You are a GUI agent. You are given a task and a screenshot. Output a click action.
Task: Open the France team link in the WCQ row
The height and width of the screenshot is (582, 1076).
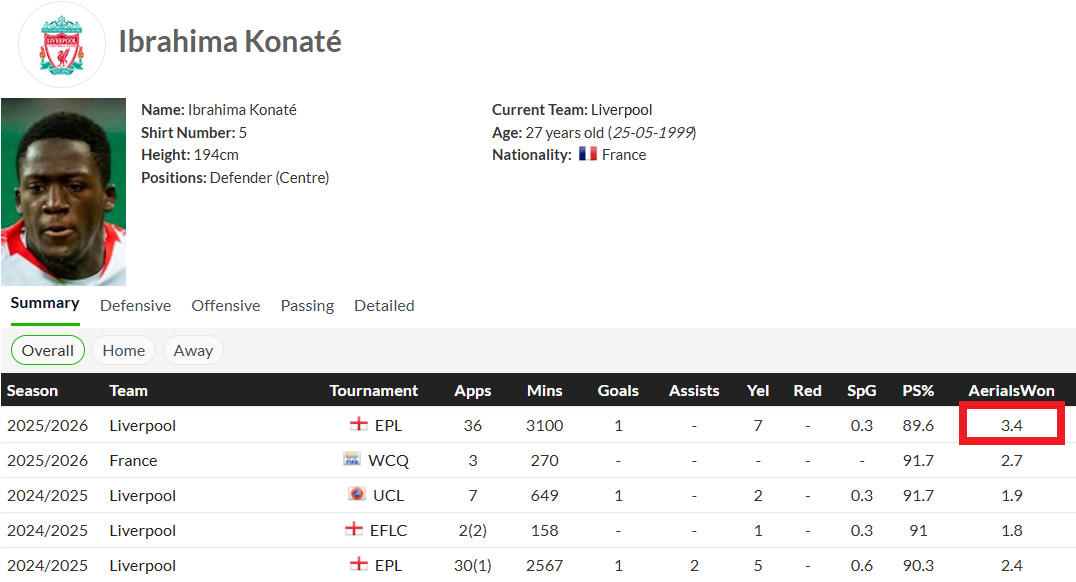click(x=133, y=461)
